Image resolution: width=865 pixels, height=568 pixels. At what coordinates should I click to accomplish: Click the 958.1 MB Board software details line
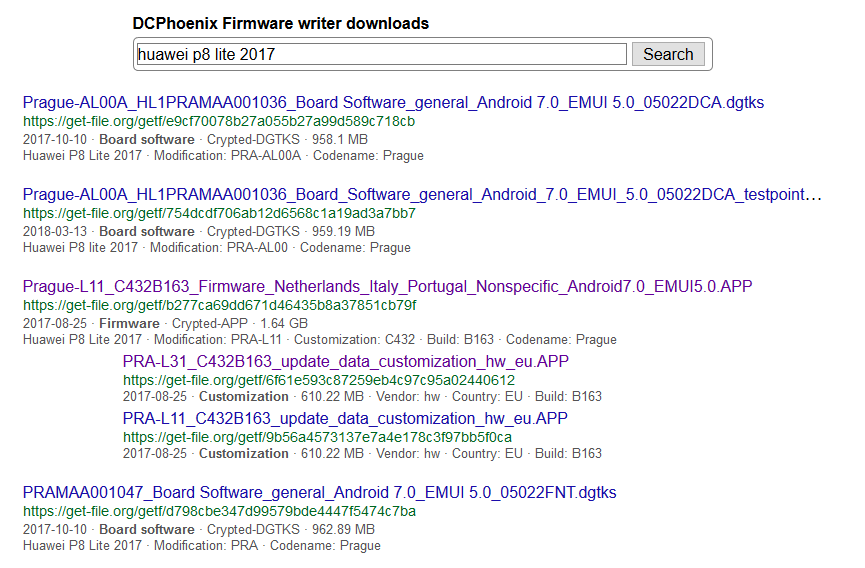pos(195,140)
